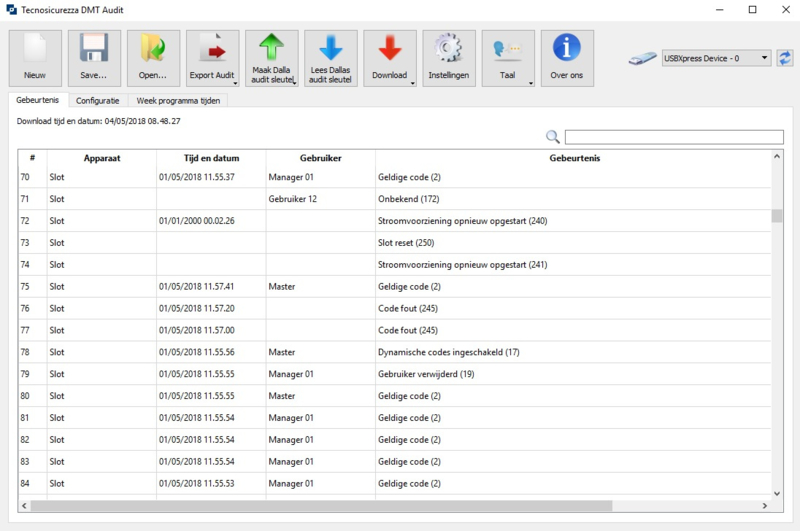Screen dimensions: 800x531
Task: Click the refresh USB devices icon
Action: tap(784, 58)
